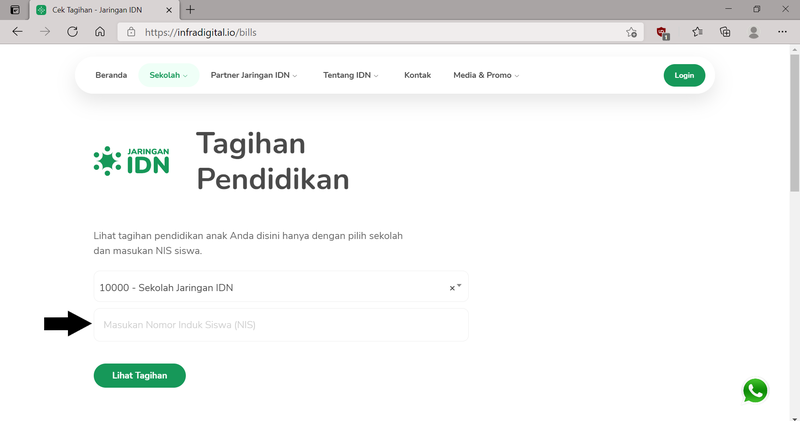Open the WhatsApp chat icon

[755, 391]
